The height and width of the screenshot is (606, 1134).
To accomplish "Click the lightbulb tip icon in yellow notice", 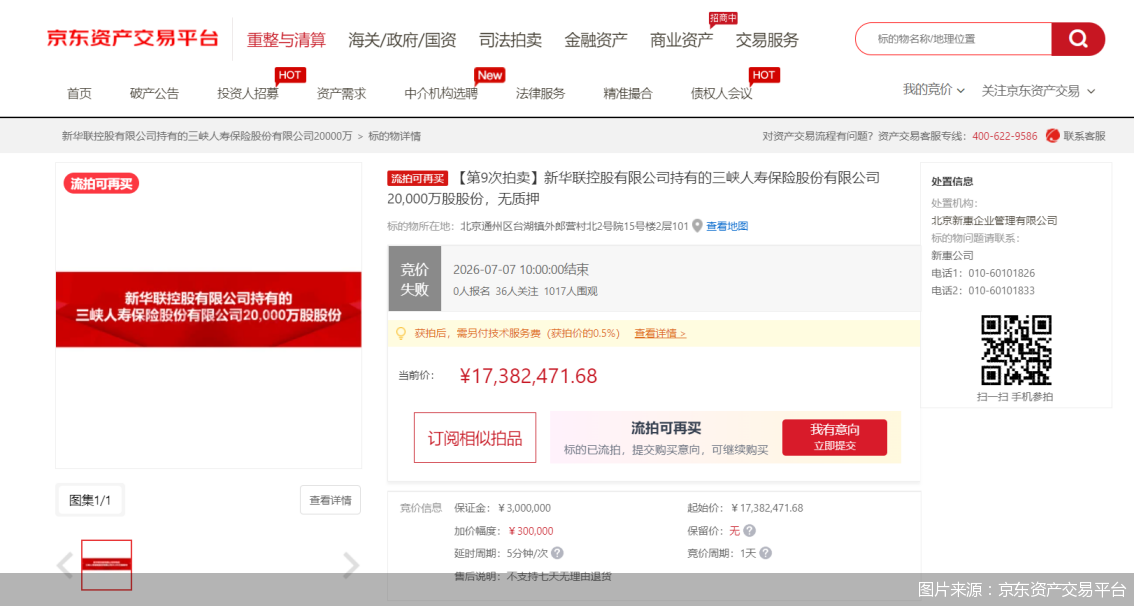I will [x=401, y=333].
